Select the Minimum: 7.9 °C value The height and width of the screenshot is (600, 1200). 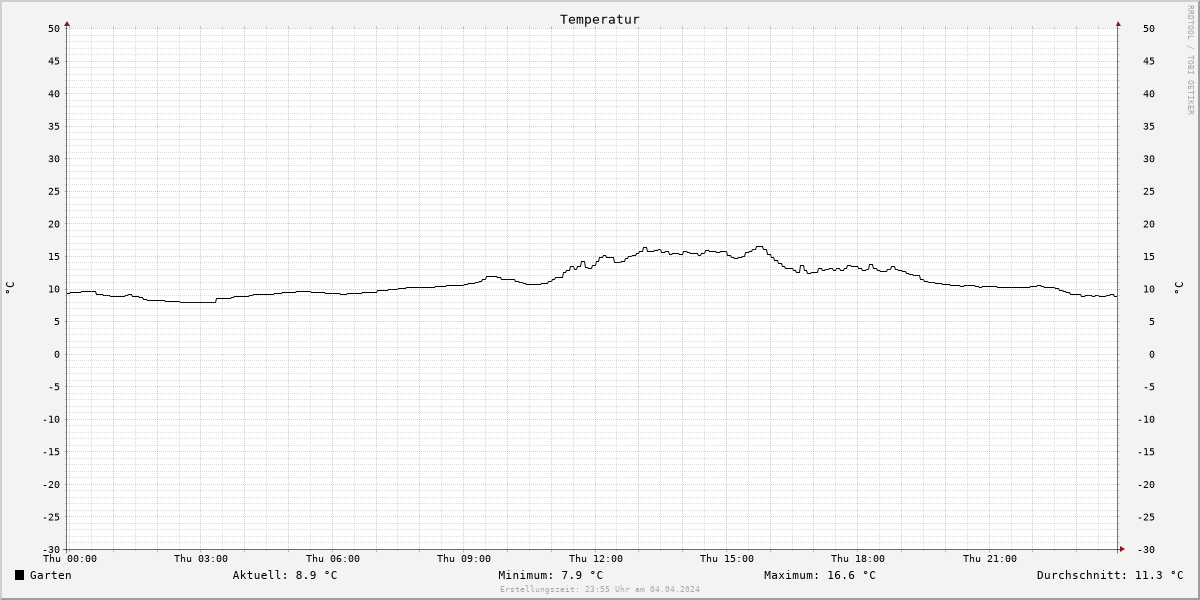pos(551,575)
